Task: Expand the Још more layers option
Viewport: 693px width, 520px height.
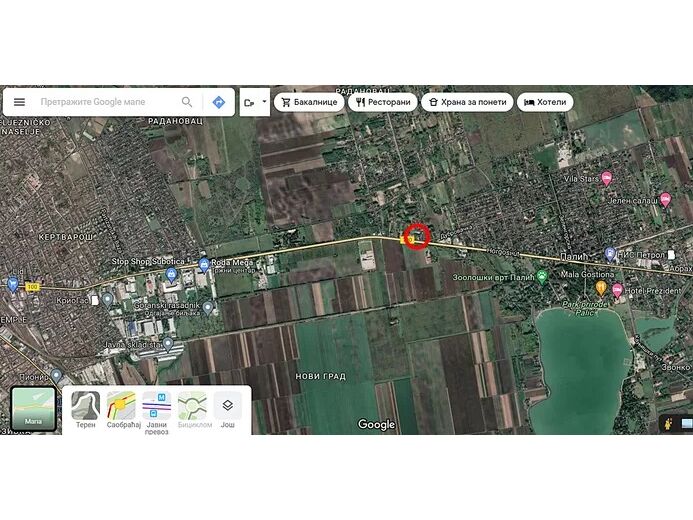Action: (227, 406)
